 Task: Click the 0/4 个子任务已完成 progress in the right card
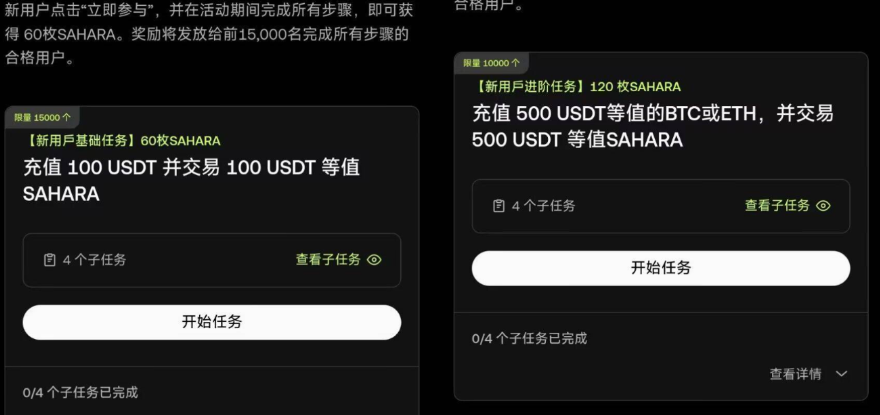(x=529, y=338)
